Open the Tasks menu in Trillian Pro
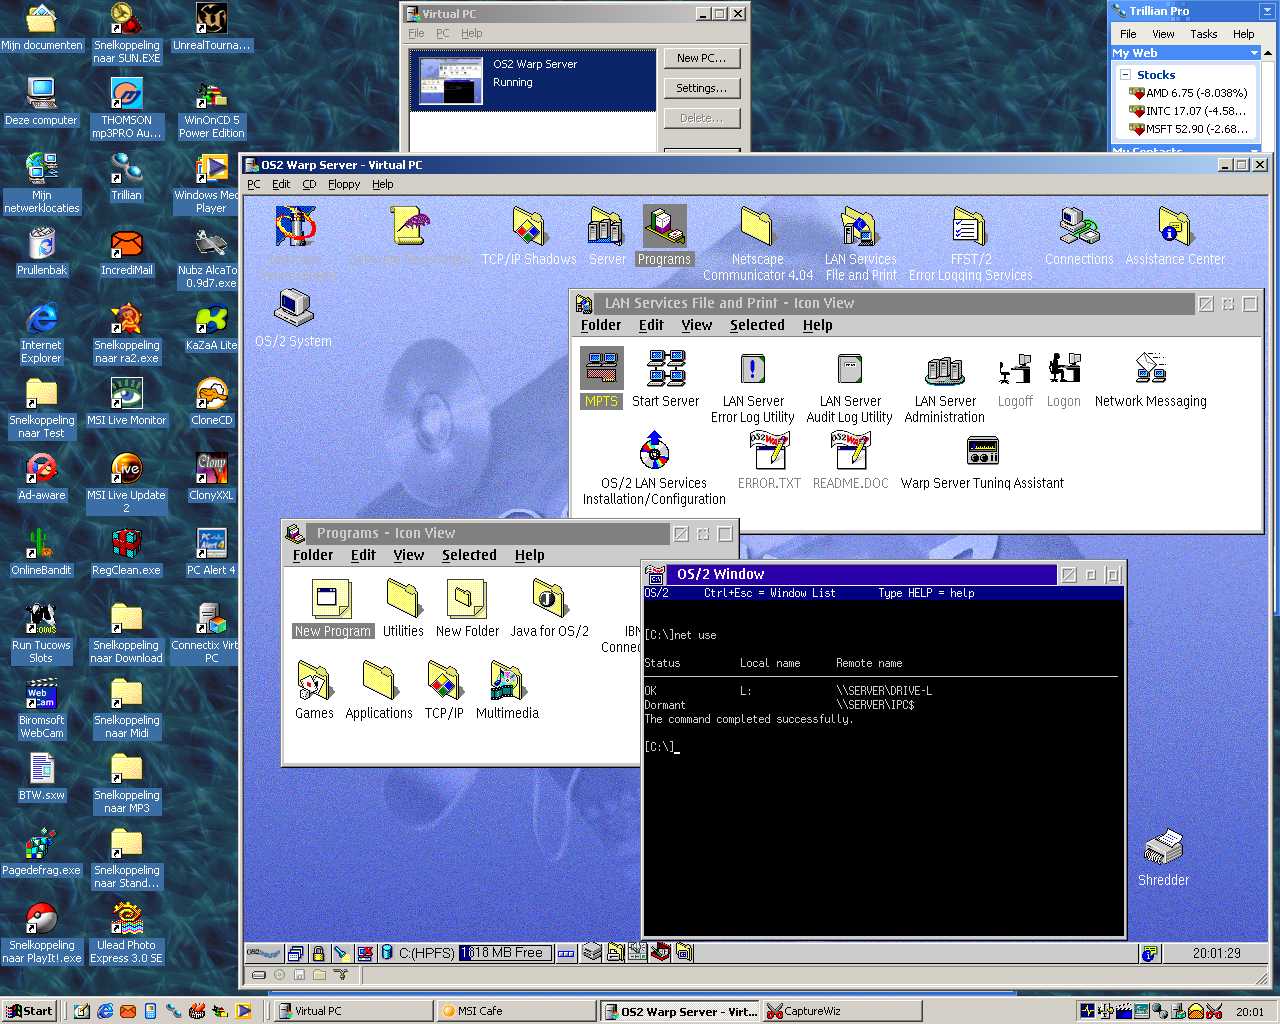This screenshot has height=1024, width=1280. [x=1203, y=34]
